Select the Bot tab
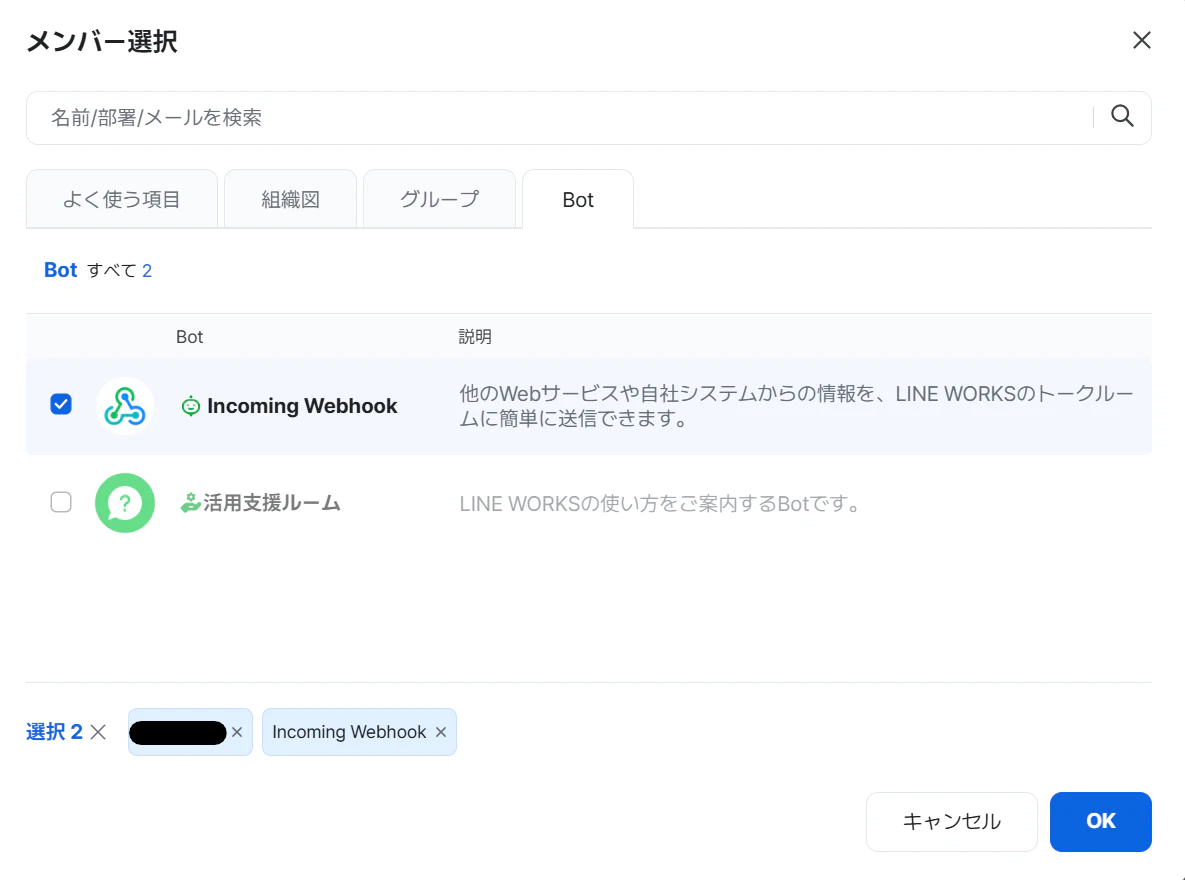This screenshot has width=1185, height=880. [x=578, y=199]
